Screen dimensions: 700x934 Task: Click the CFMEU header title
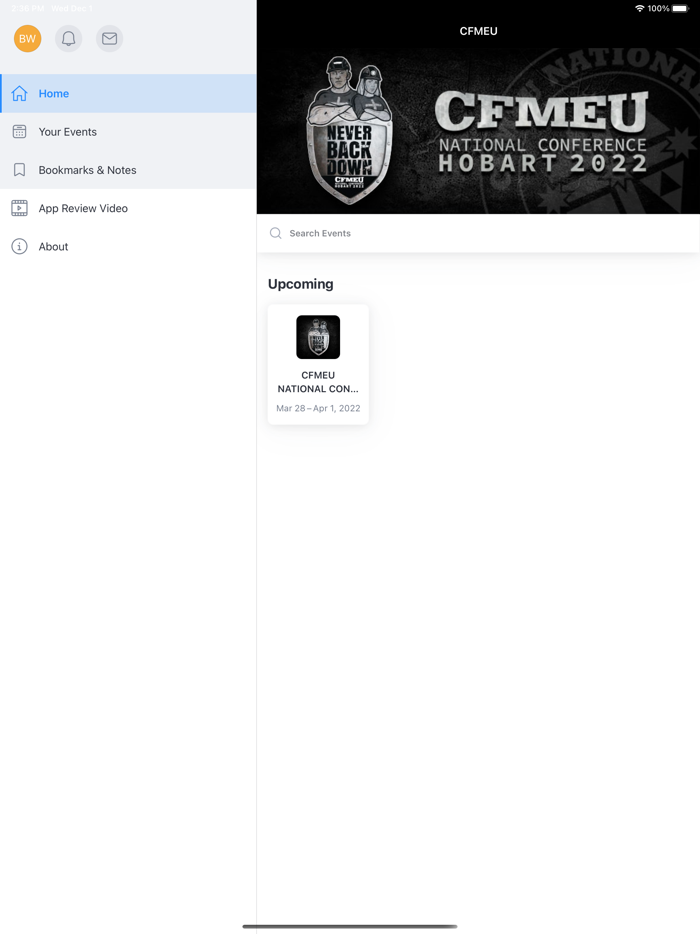pyautogui.click(x=478, y=31)
